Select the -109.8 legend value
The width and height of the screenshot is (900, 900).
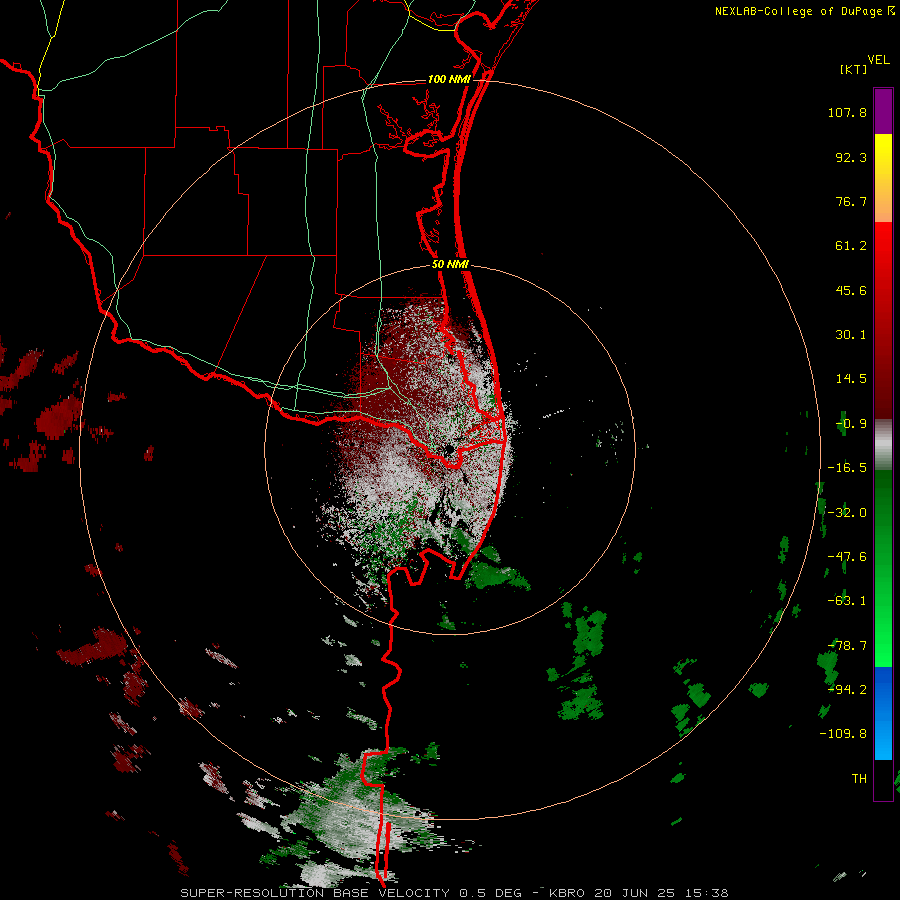(843, 734)
